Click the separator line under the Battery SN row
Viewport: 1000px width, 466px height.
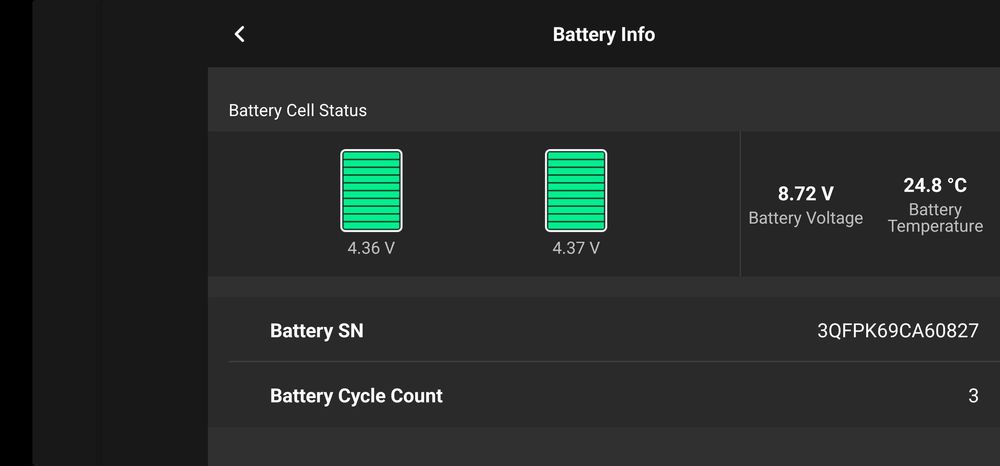point(600,361)
